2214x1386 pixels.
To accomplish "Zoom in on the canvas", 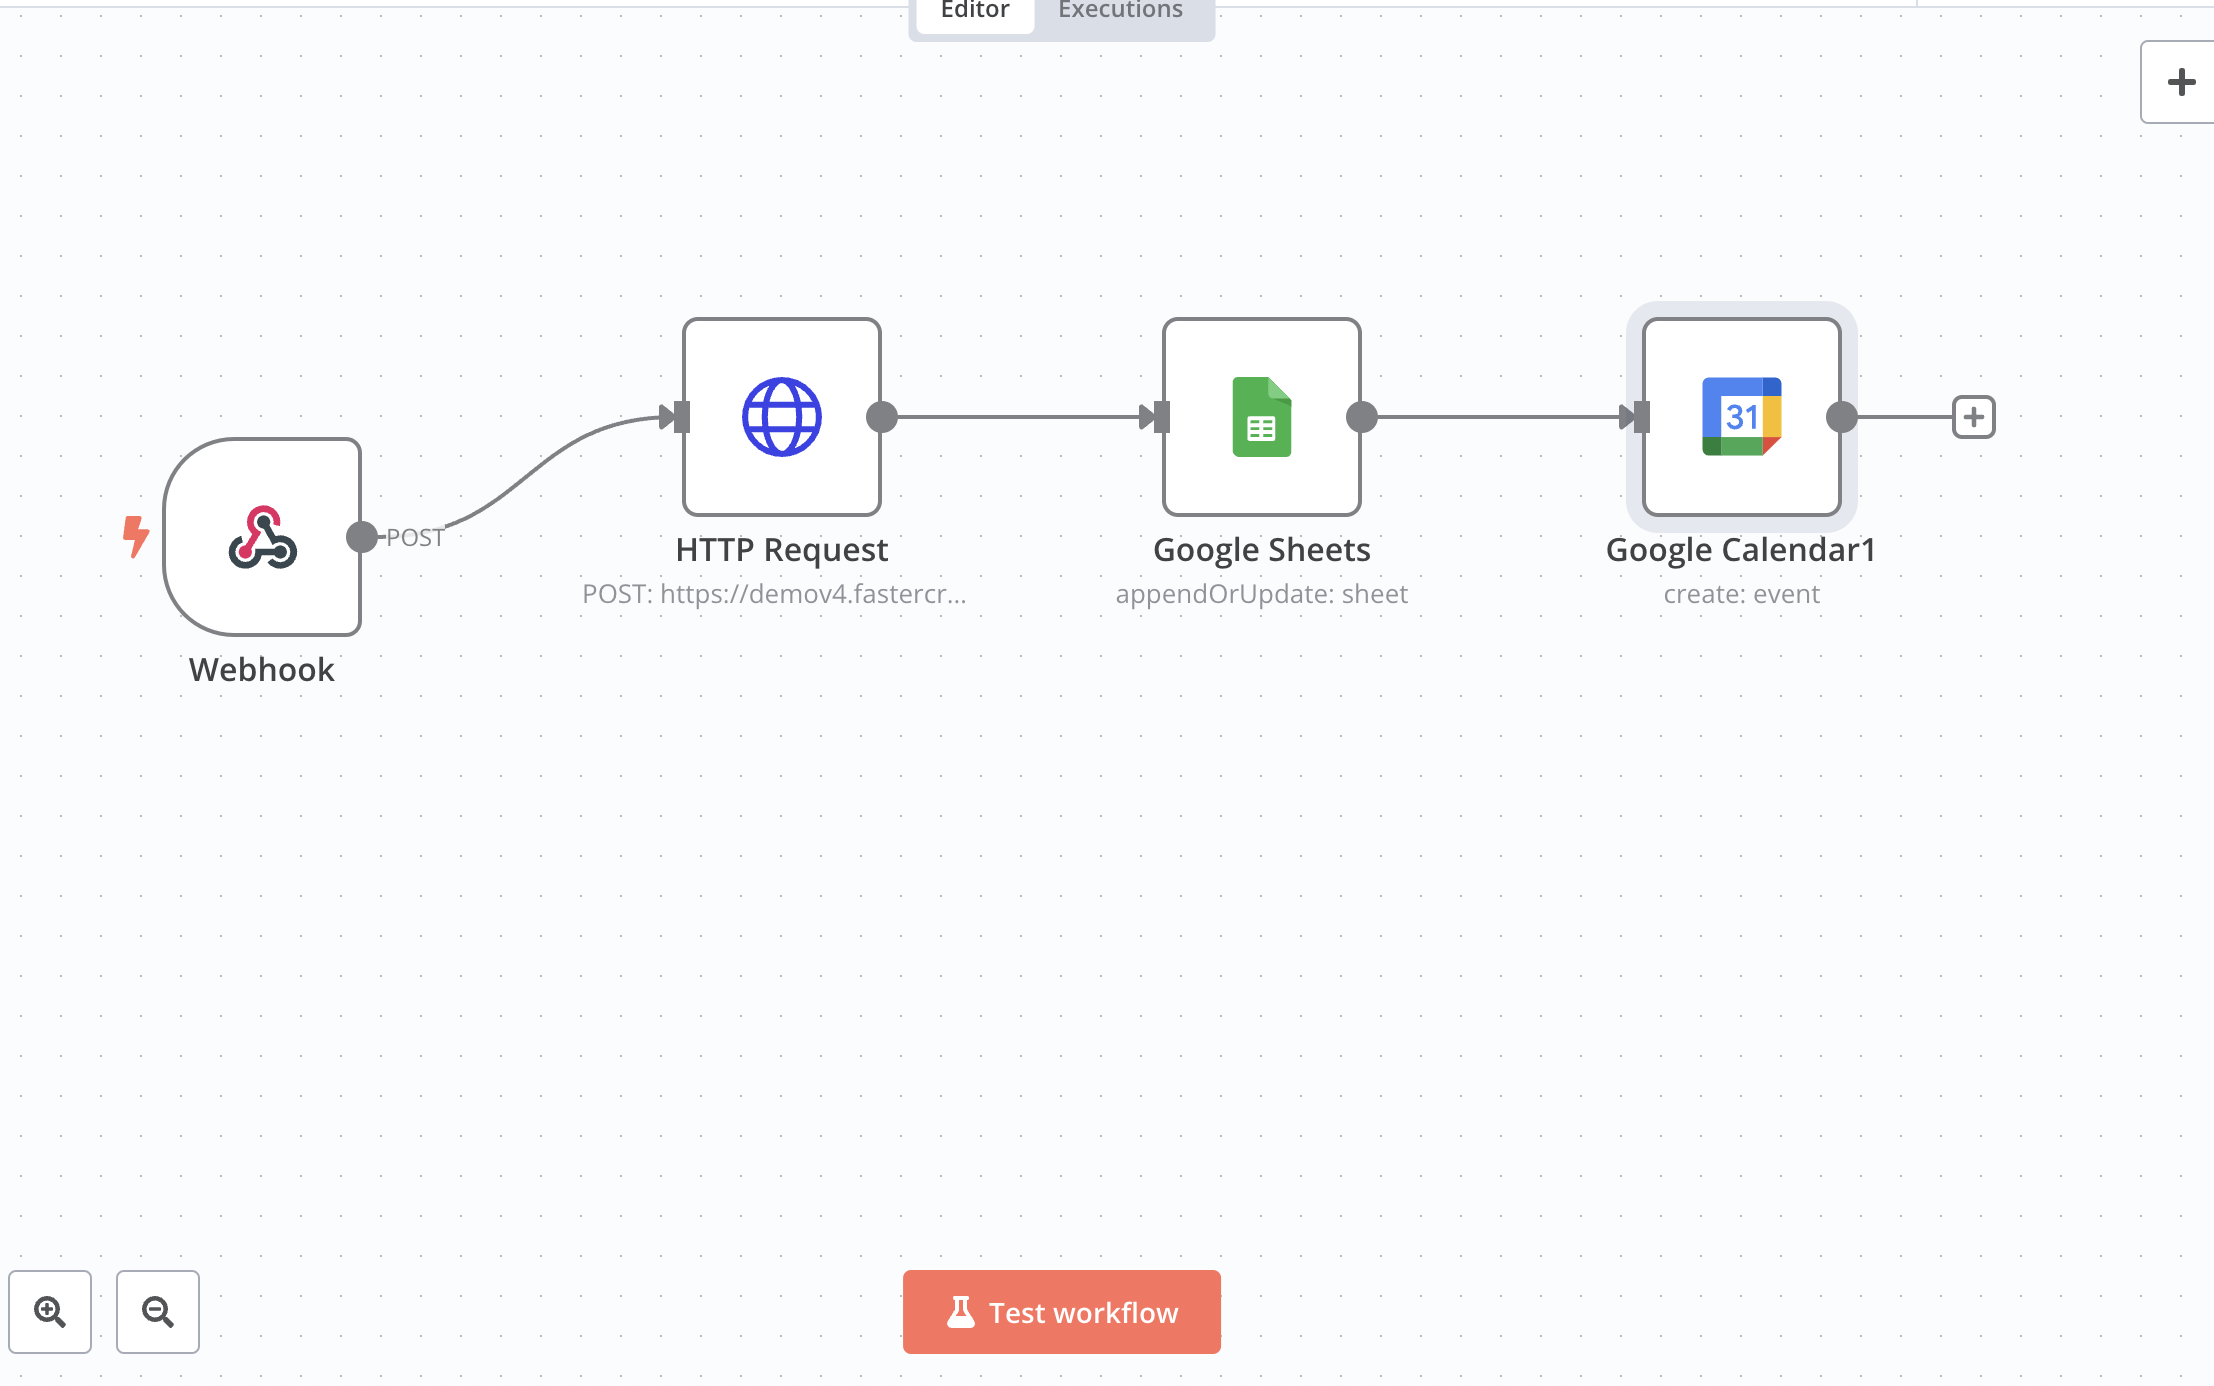I will 50,1311.
